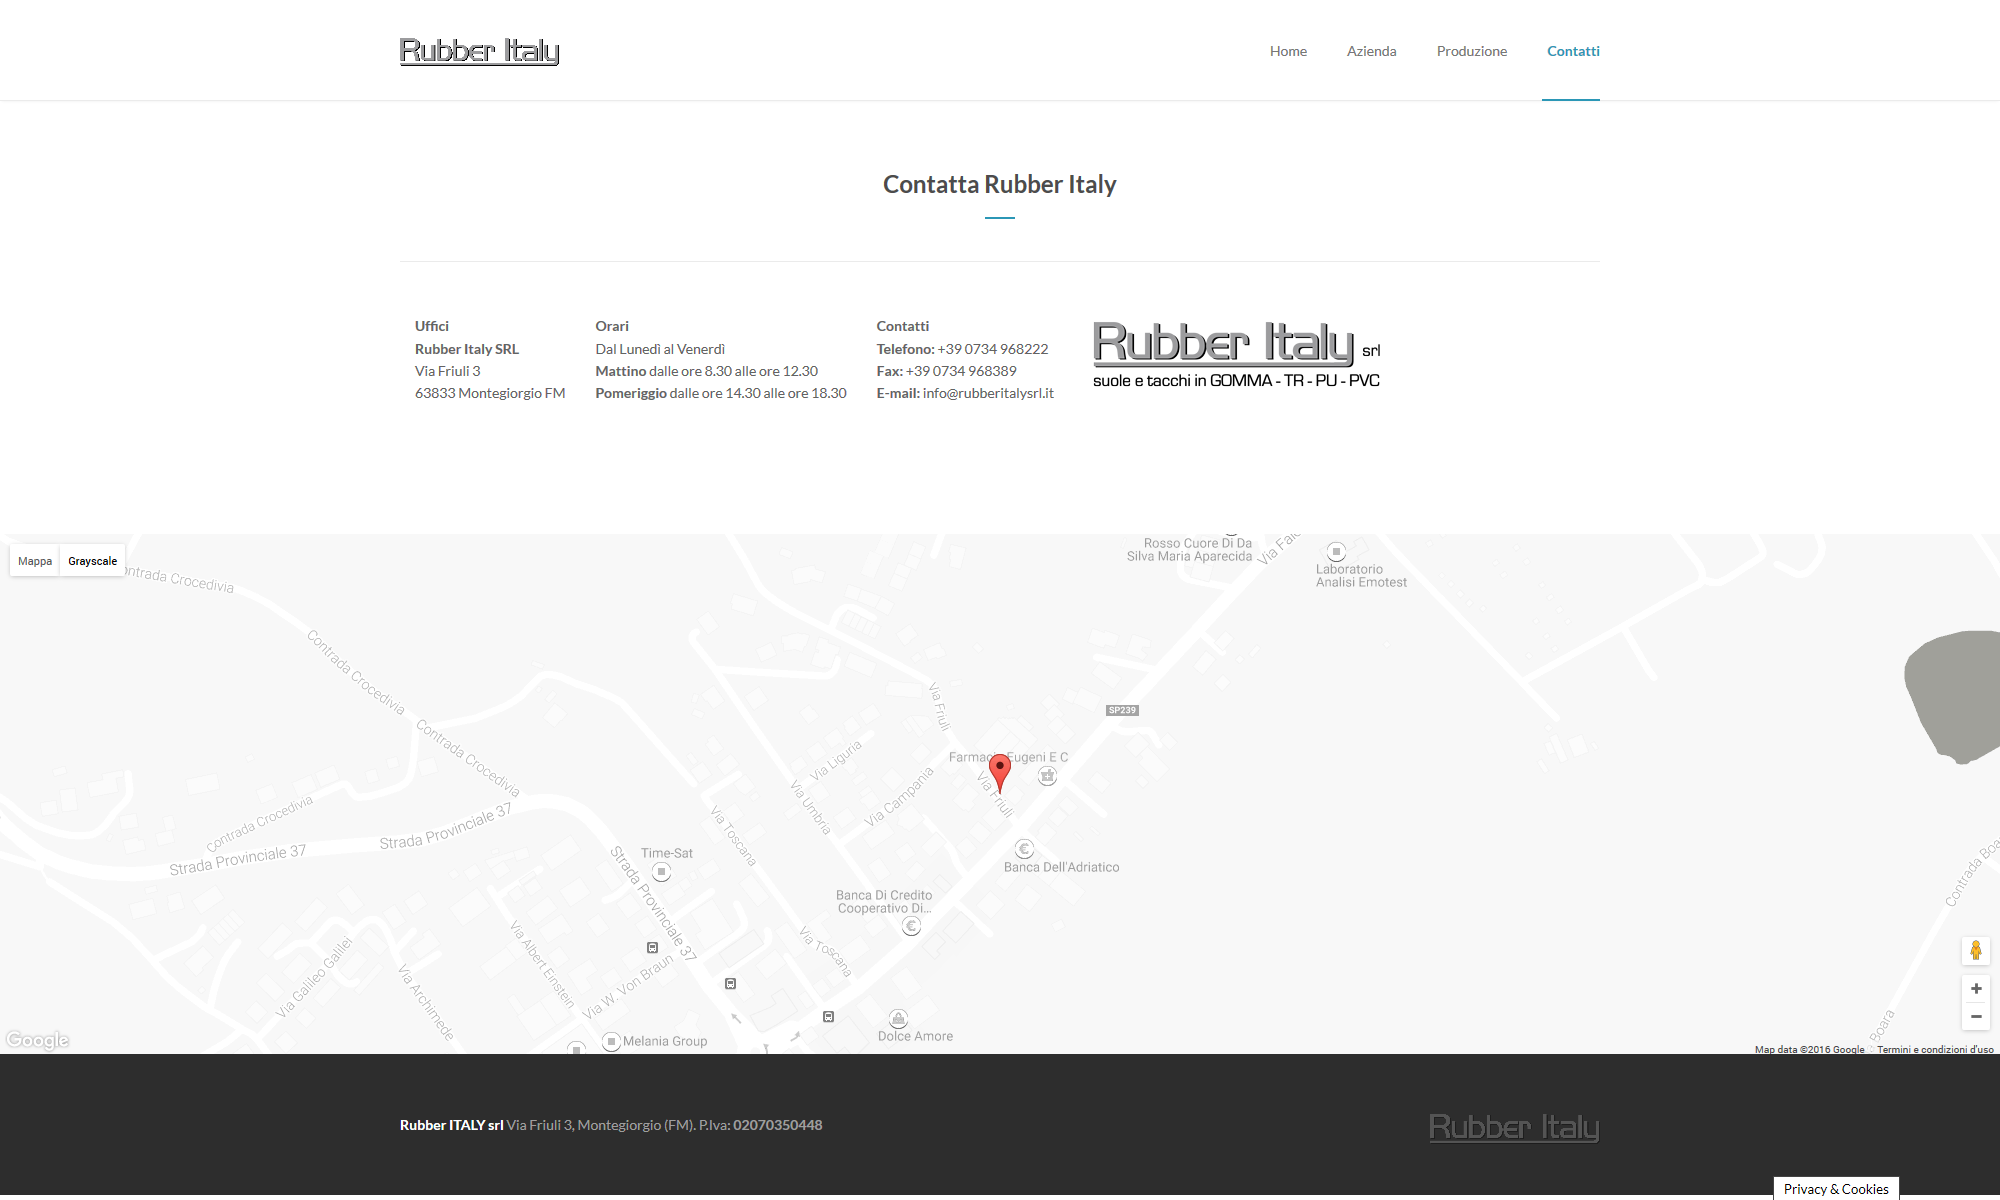2000x1200 pixels.
Task: Click the Farmacia Eugeni marker icon
Action: (1047, 776)
